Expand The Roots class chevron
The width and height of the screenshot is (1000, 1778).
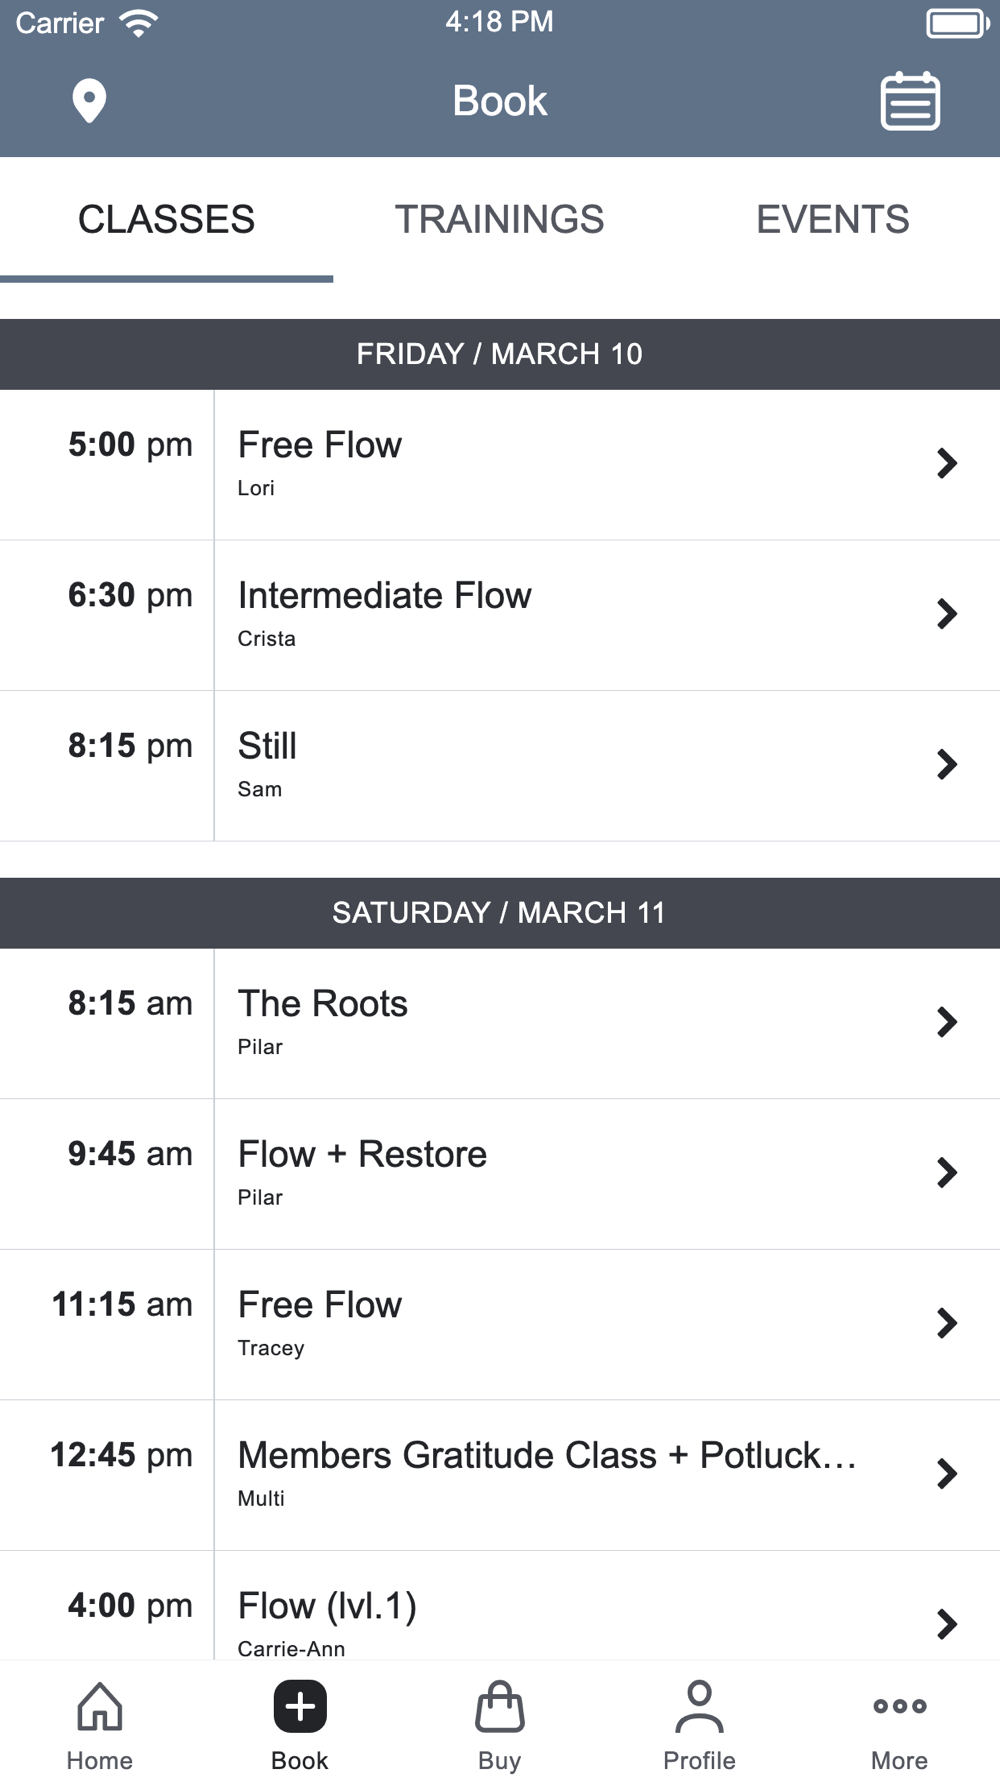946,1022
